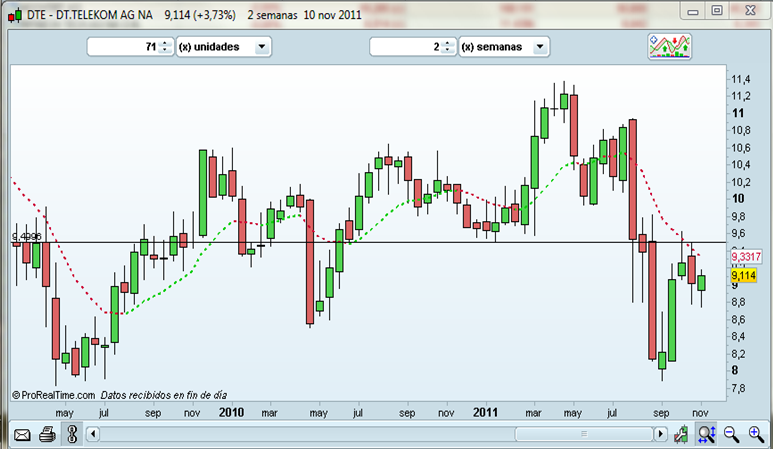Click the horizontal scrollbar thumb

pos(583,434)
